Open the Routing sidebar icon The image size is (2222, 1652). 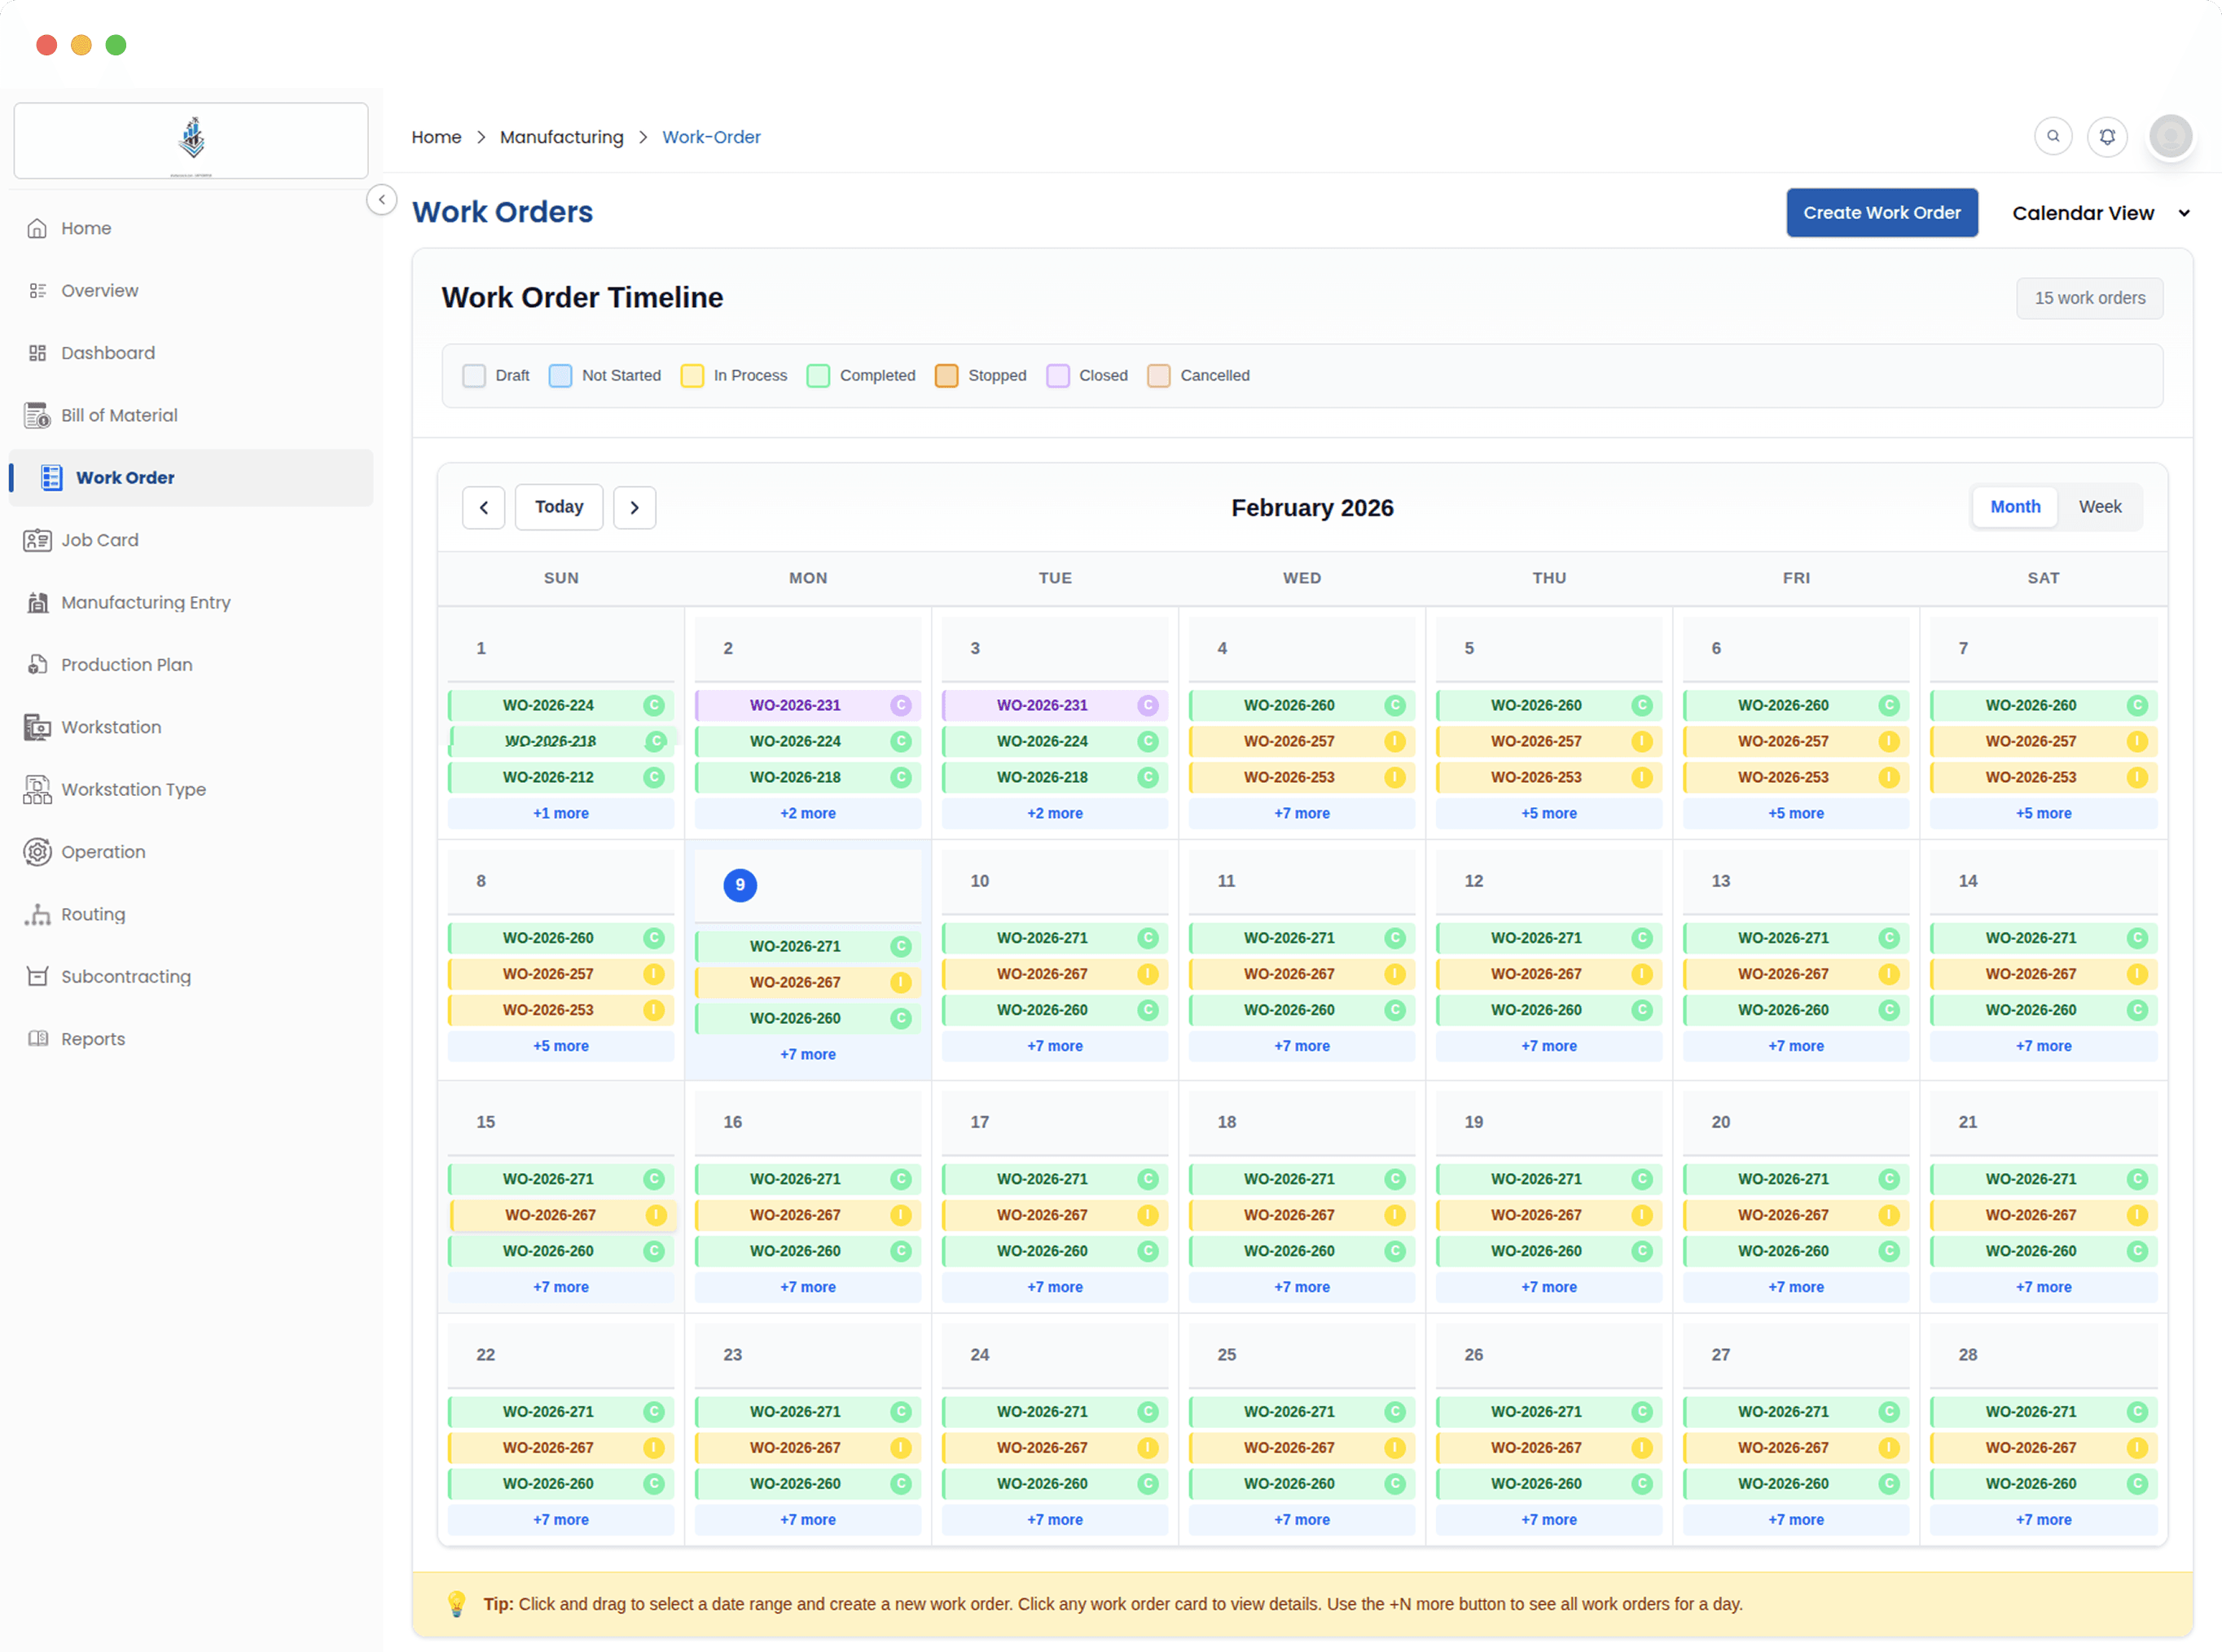tap(37, 914)
